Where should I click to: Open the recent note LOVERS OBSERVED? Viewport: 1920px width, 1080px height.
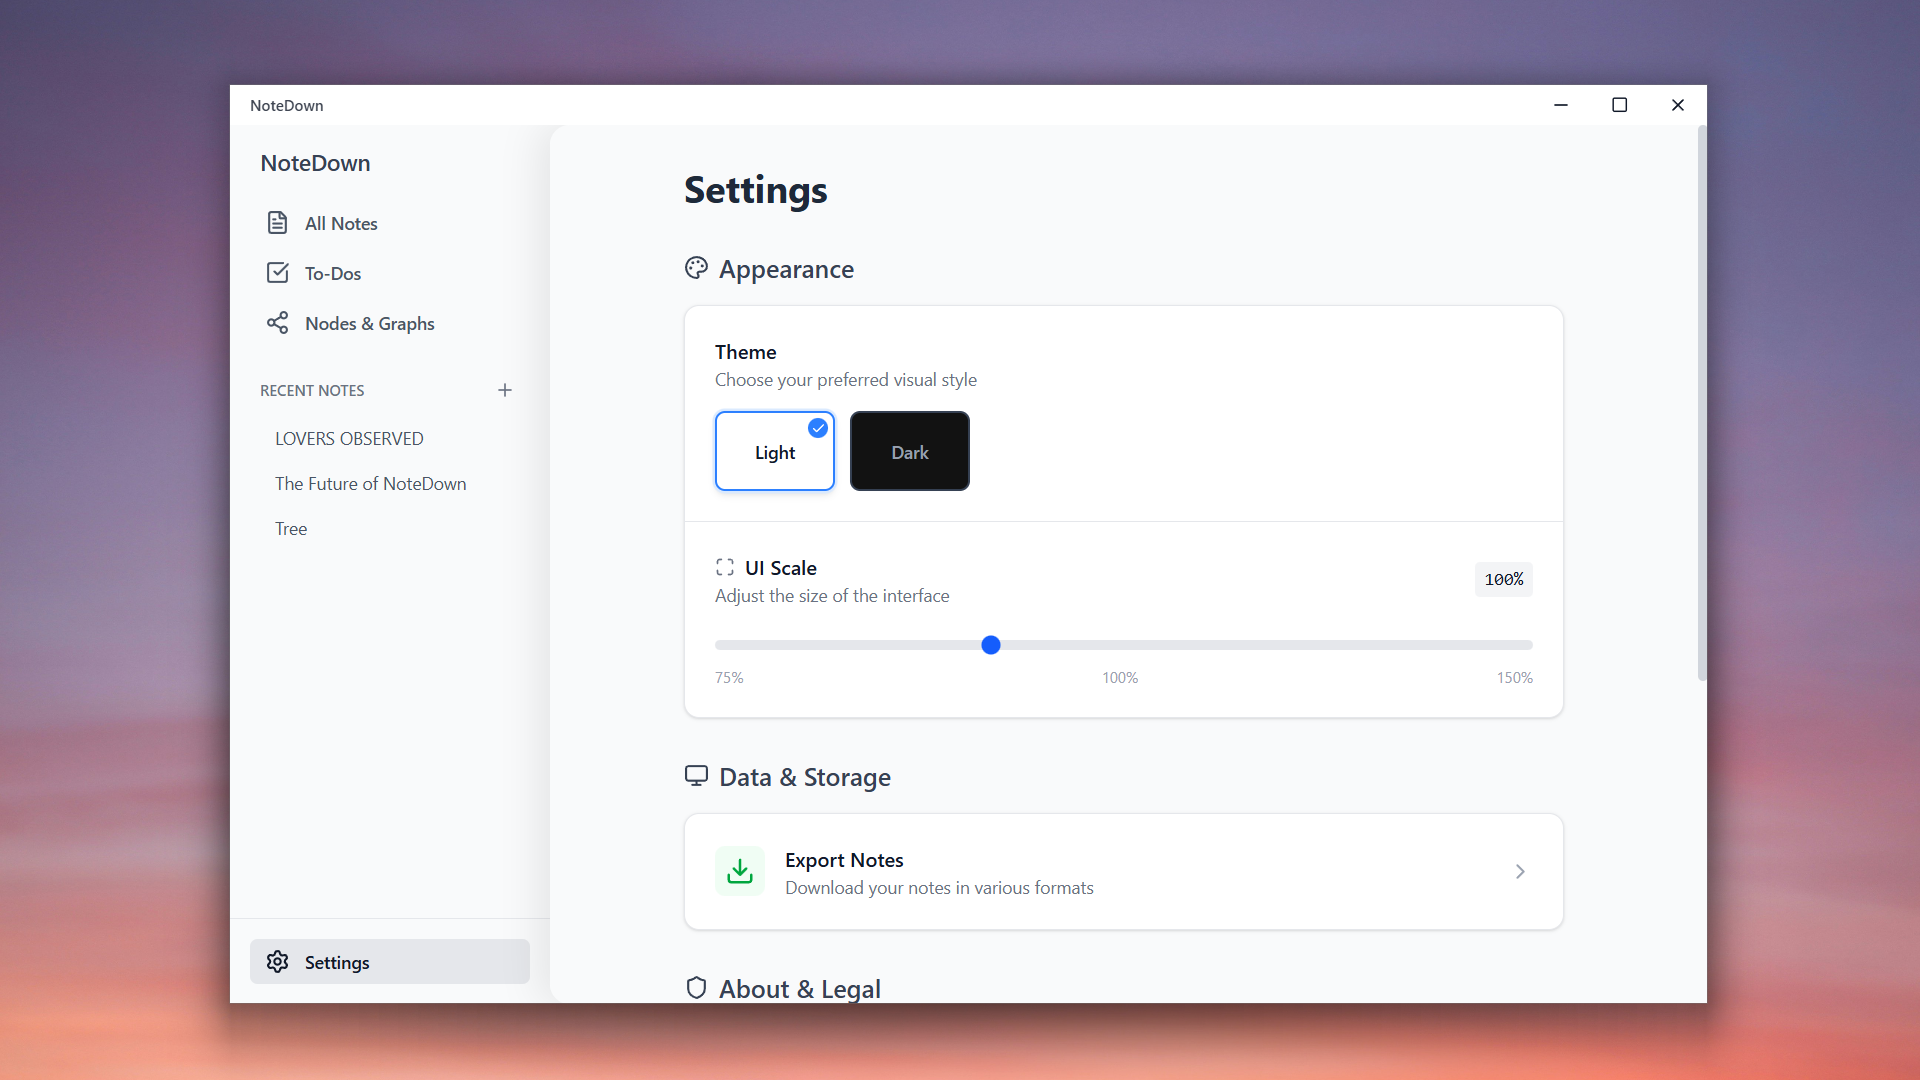click(x=349, y=438)
